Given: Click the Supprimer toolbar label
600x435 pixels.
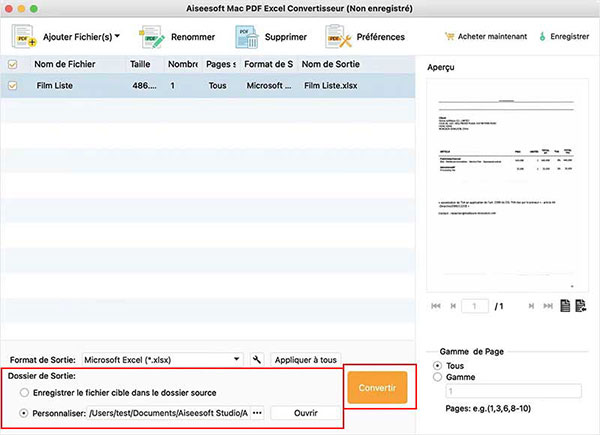Looking at the screenshot, I should tap(286, 37).
